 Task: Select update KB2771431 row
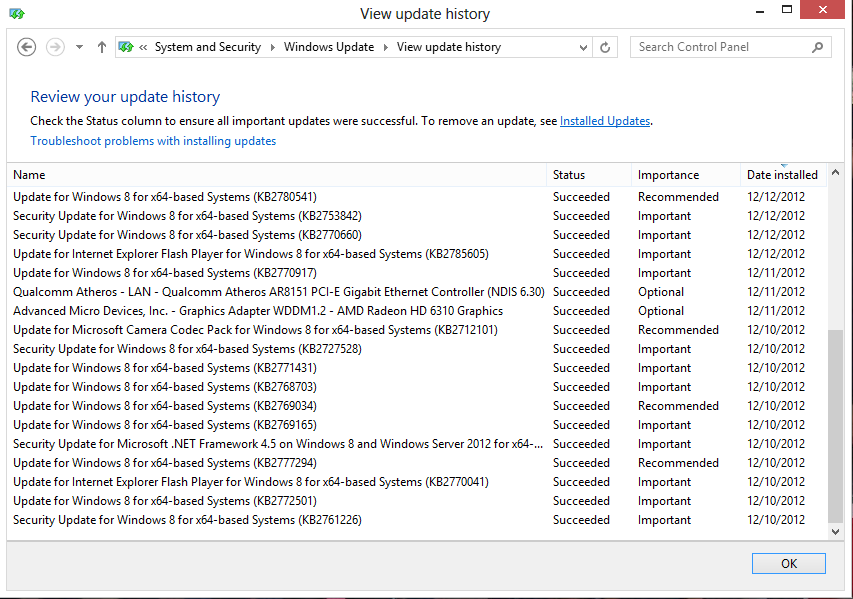pyautogui.click(x=417, y=368)
